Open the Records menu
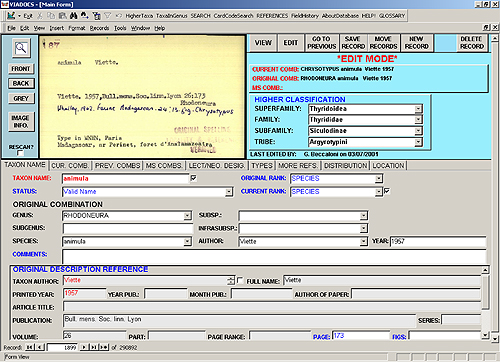500x362 pixels. pos(99,28)
